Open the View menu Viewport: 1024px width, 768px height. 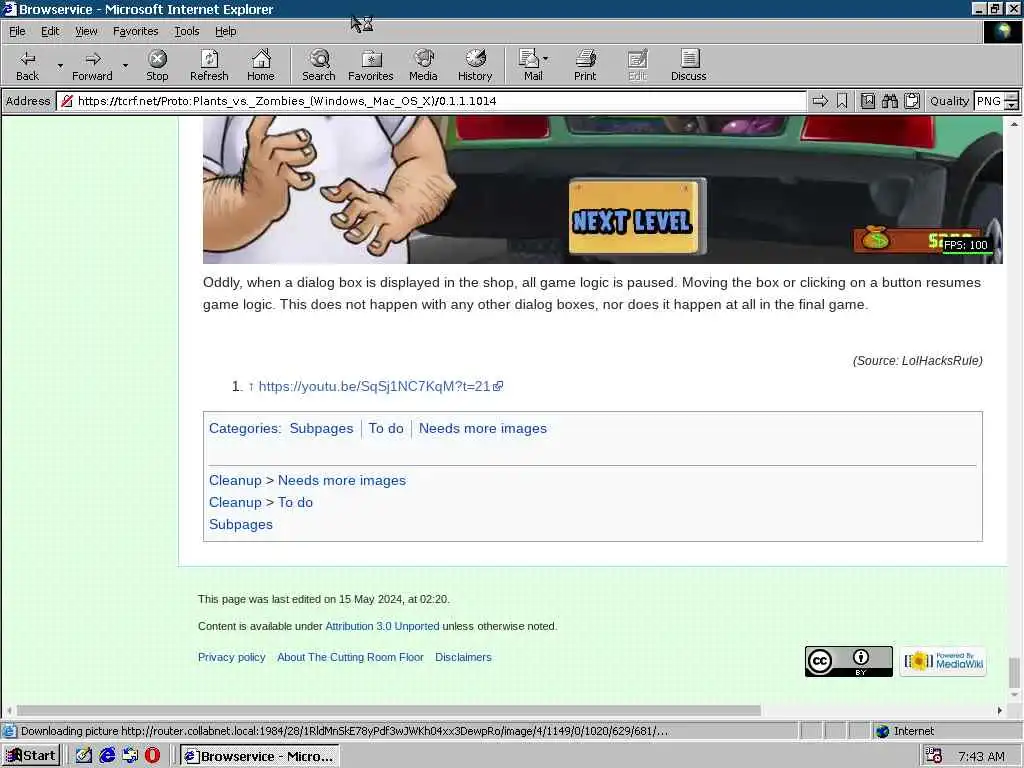[x=86, y=31]
